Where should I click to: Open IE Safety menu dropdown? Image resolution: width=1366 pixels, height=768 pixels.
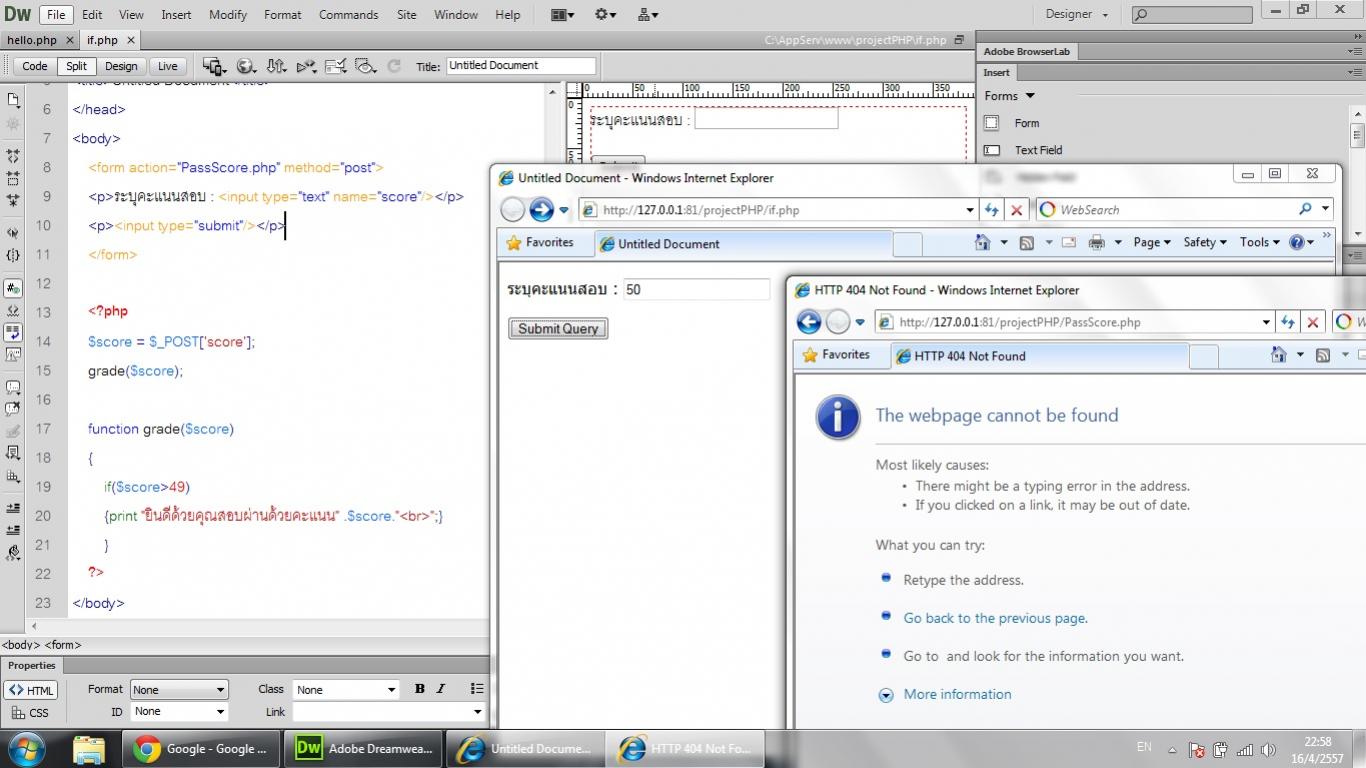click(x=1205, y=242)
